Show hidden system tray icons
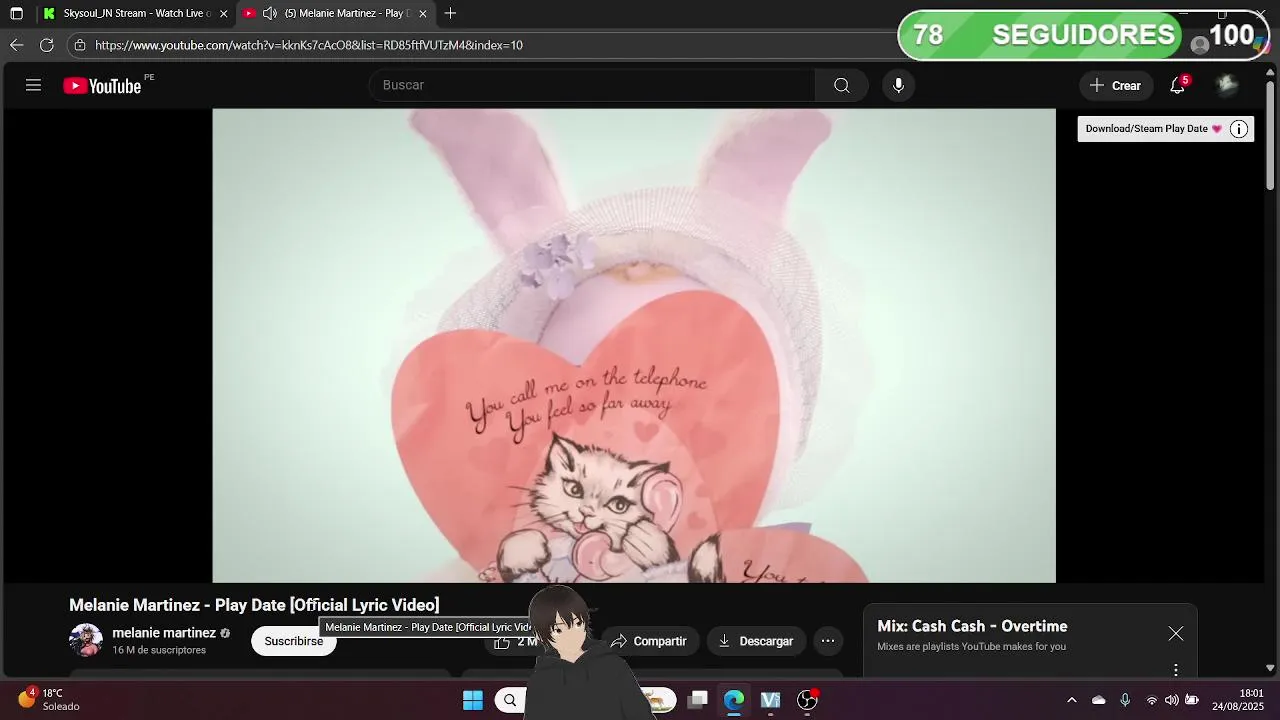This screenshot has height=720, width=1280. point(1072,700)
